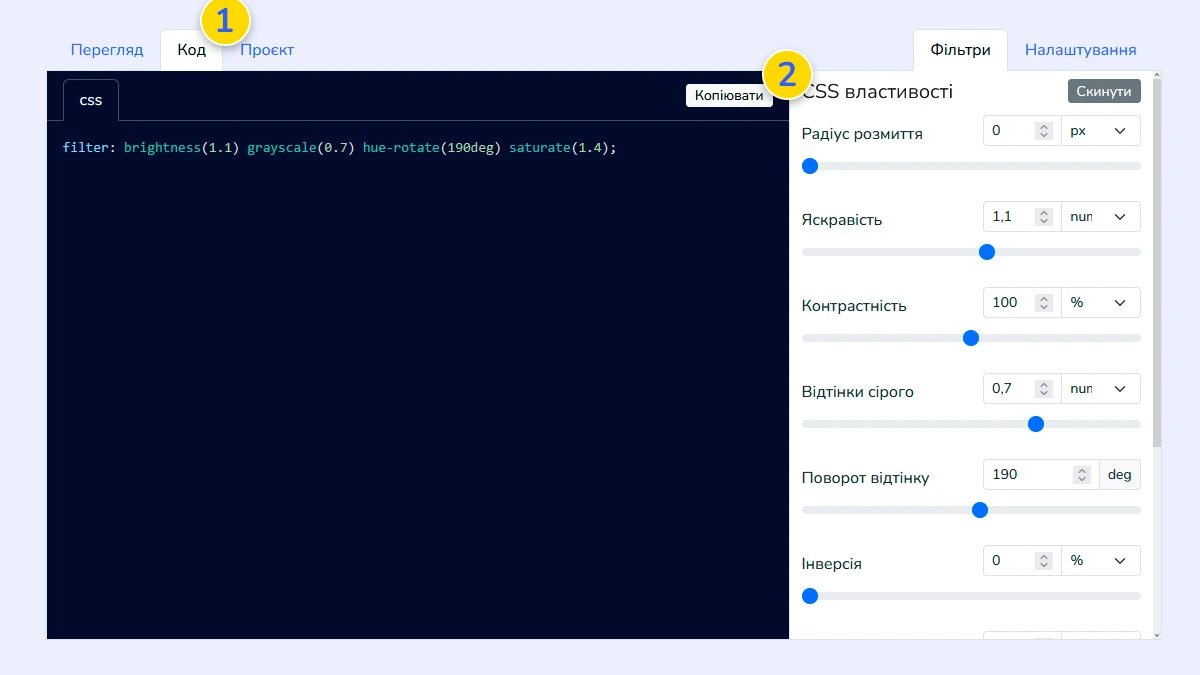Open the Налаштування tab

1080,50
